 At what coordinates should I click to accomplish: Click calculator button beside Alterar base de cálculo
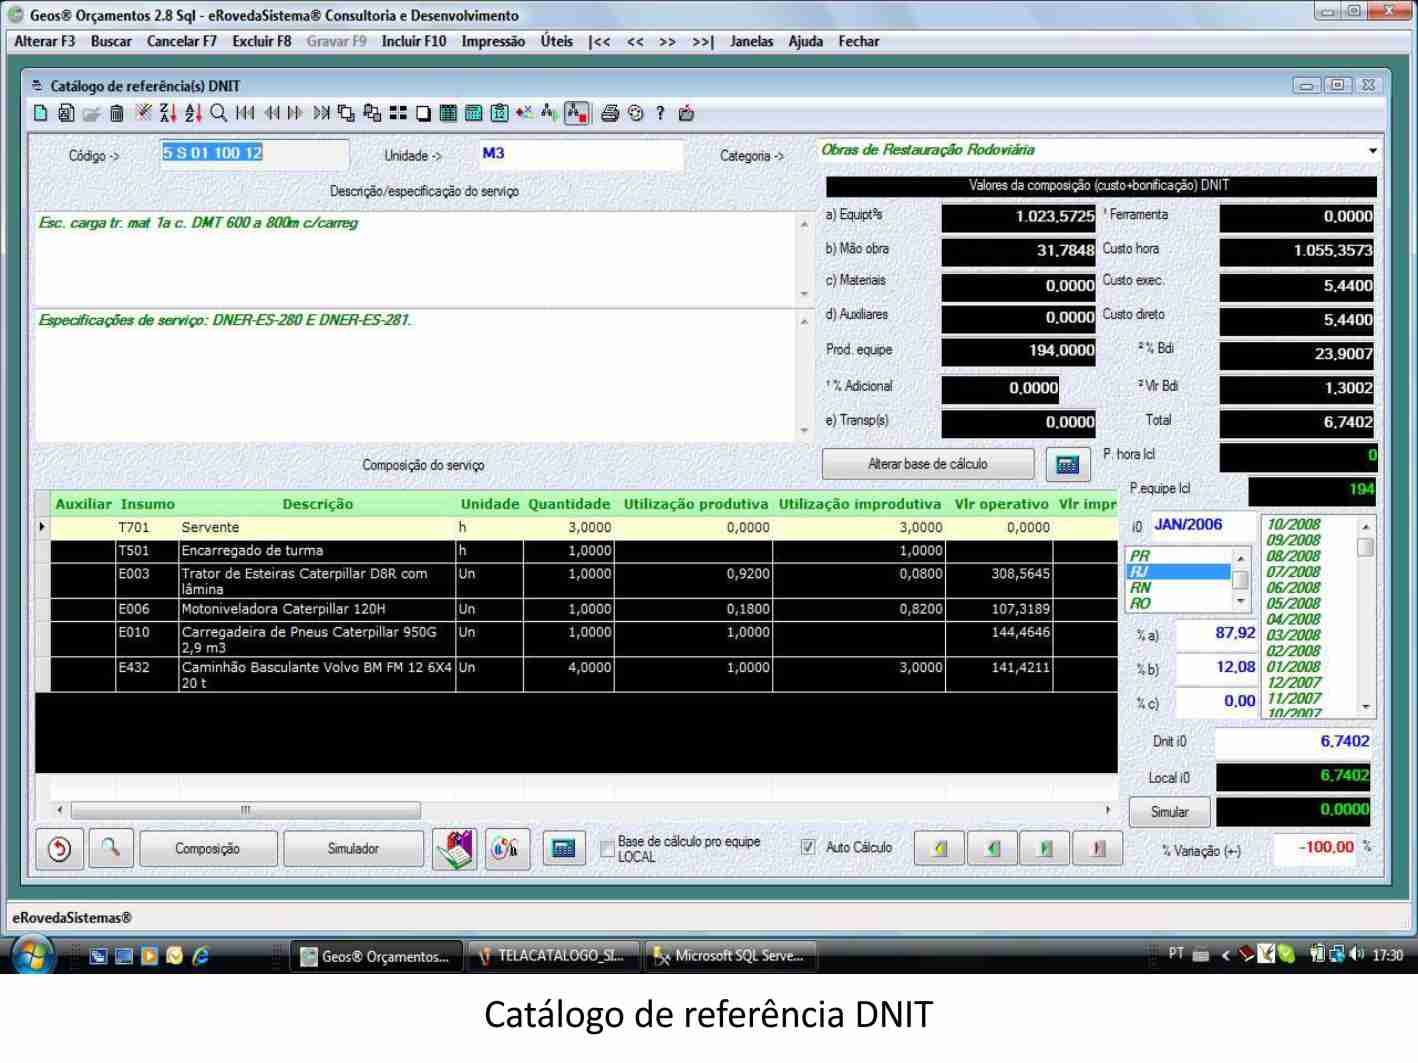click(1067, 464)
